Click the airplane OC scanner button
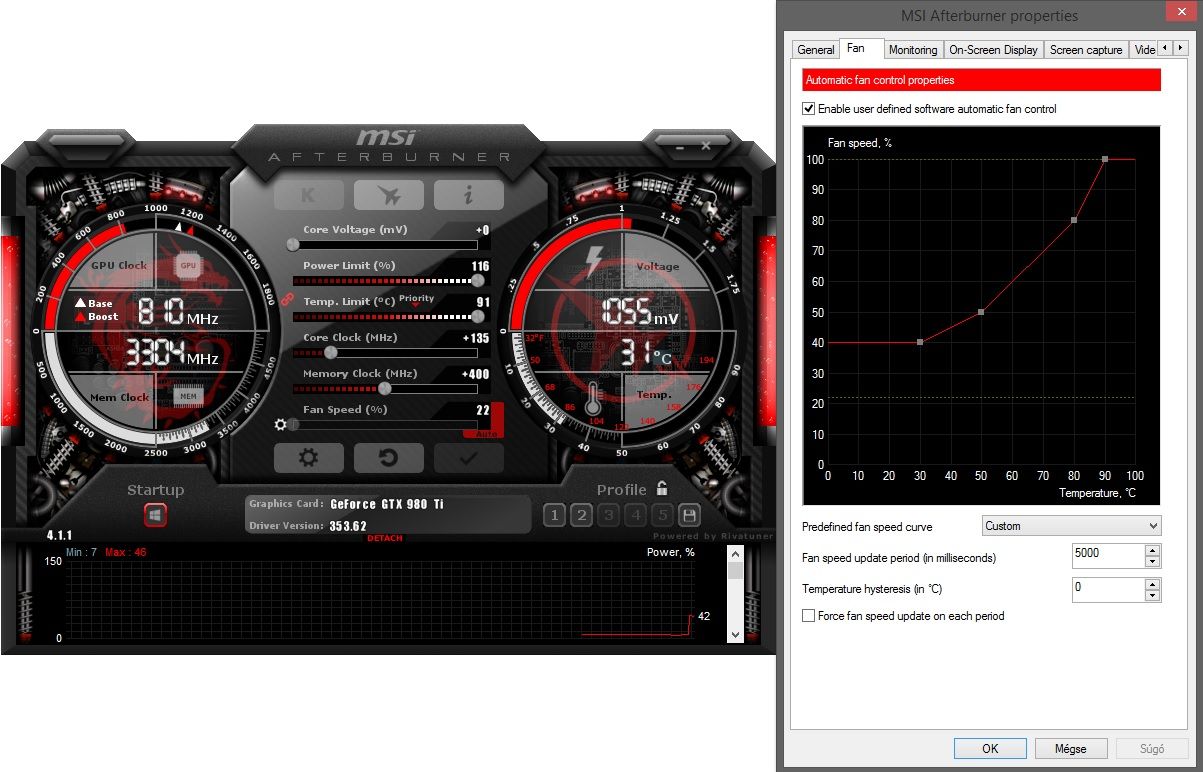 (x=389, y=195)
